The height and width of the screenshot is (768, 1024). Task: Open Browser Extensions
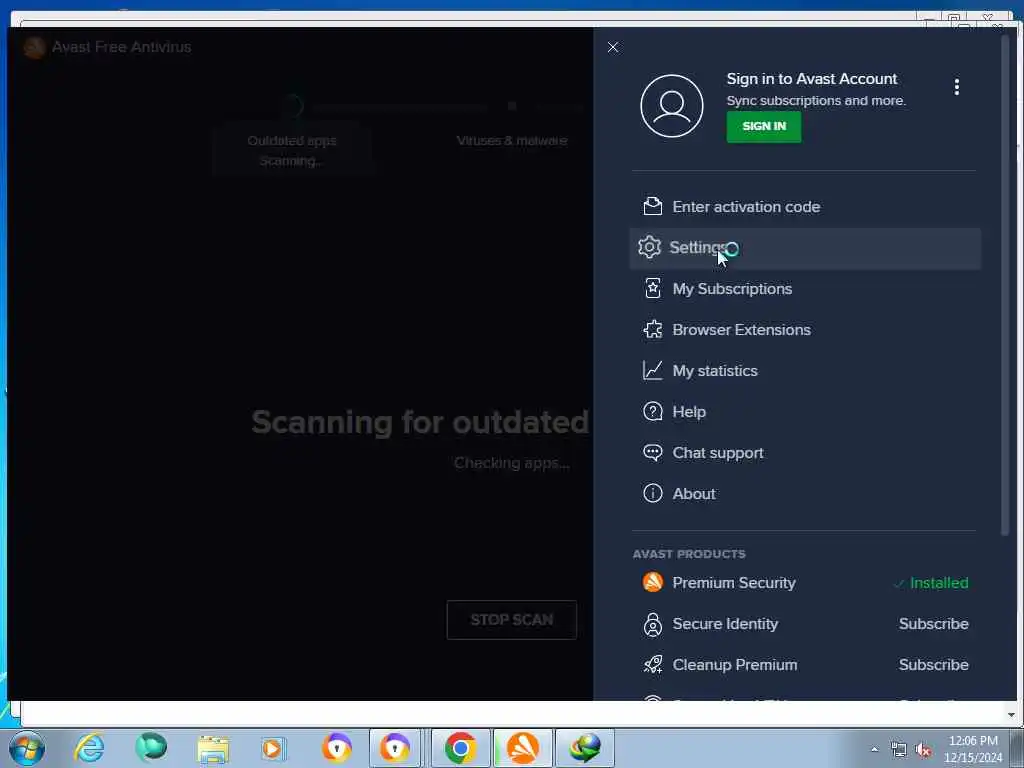point(805,330)
